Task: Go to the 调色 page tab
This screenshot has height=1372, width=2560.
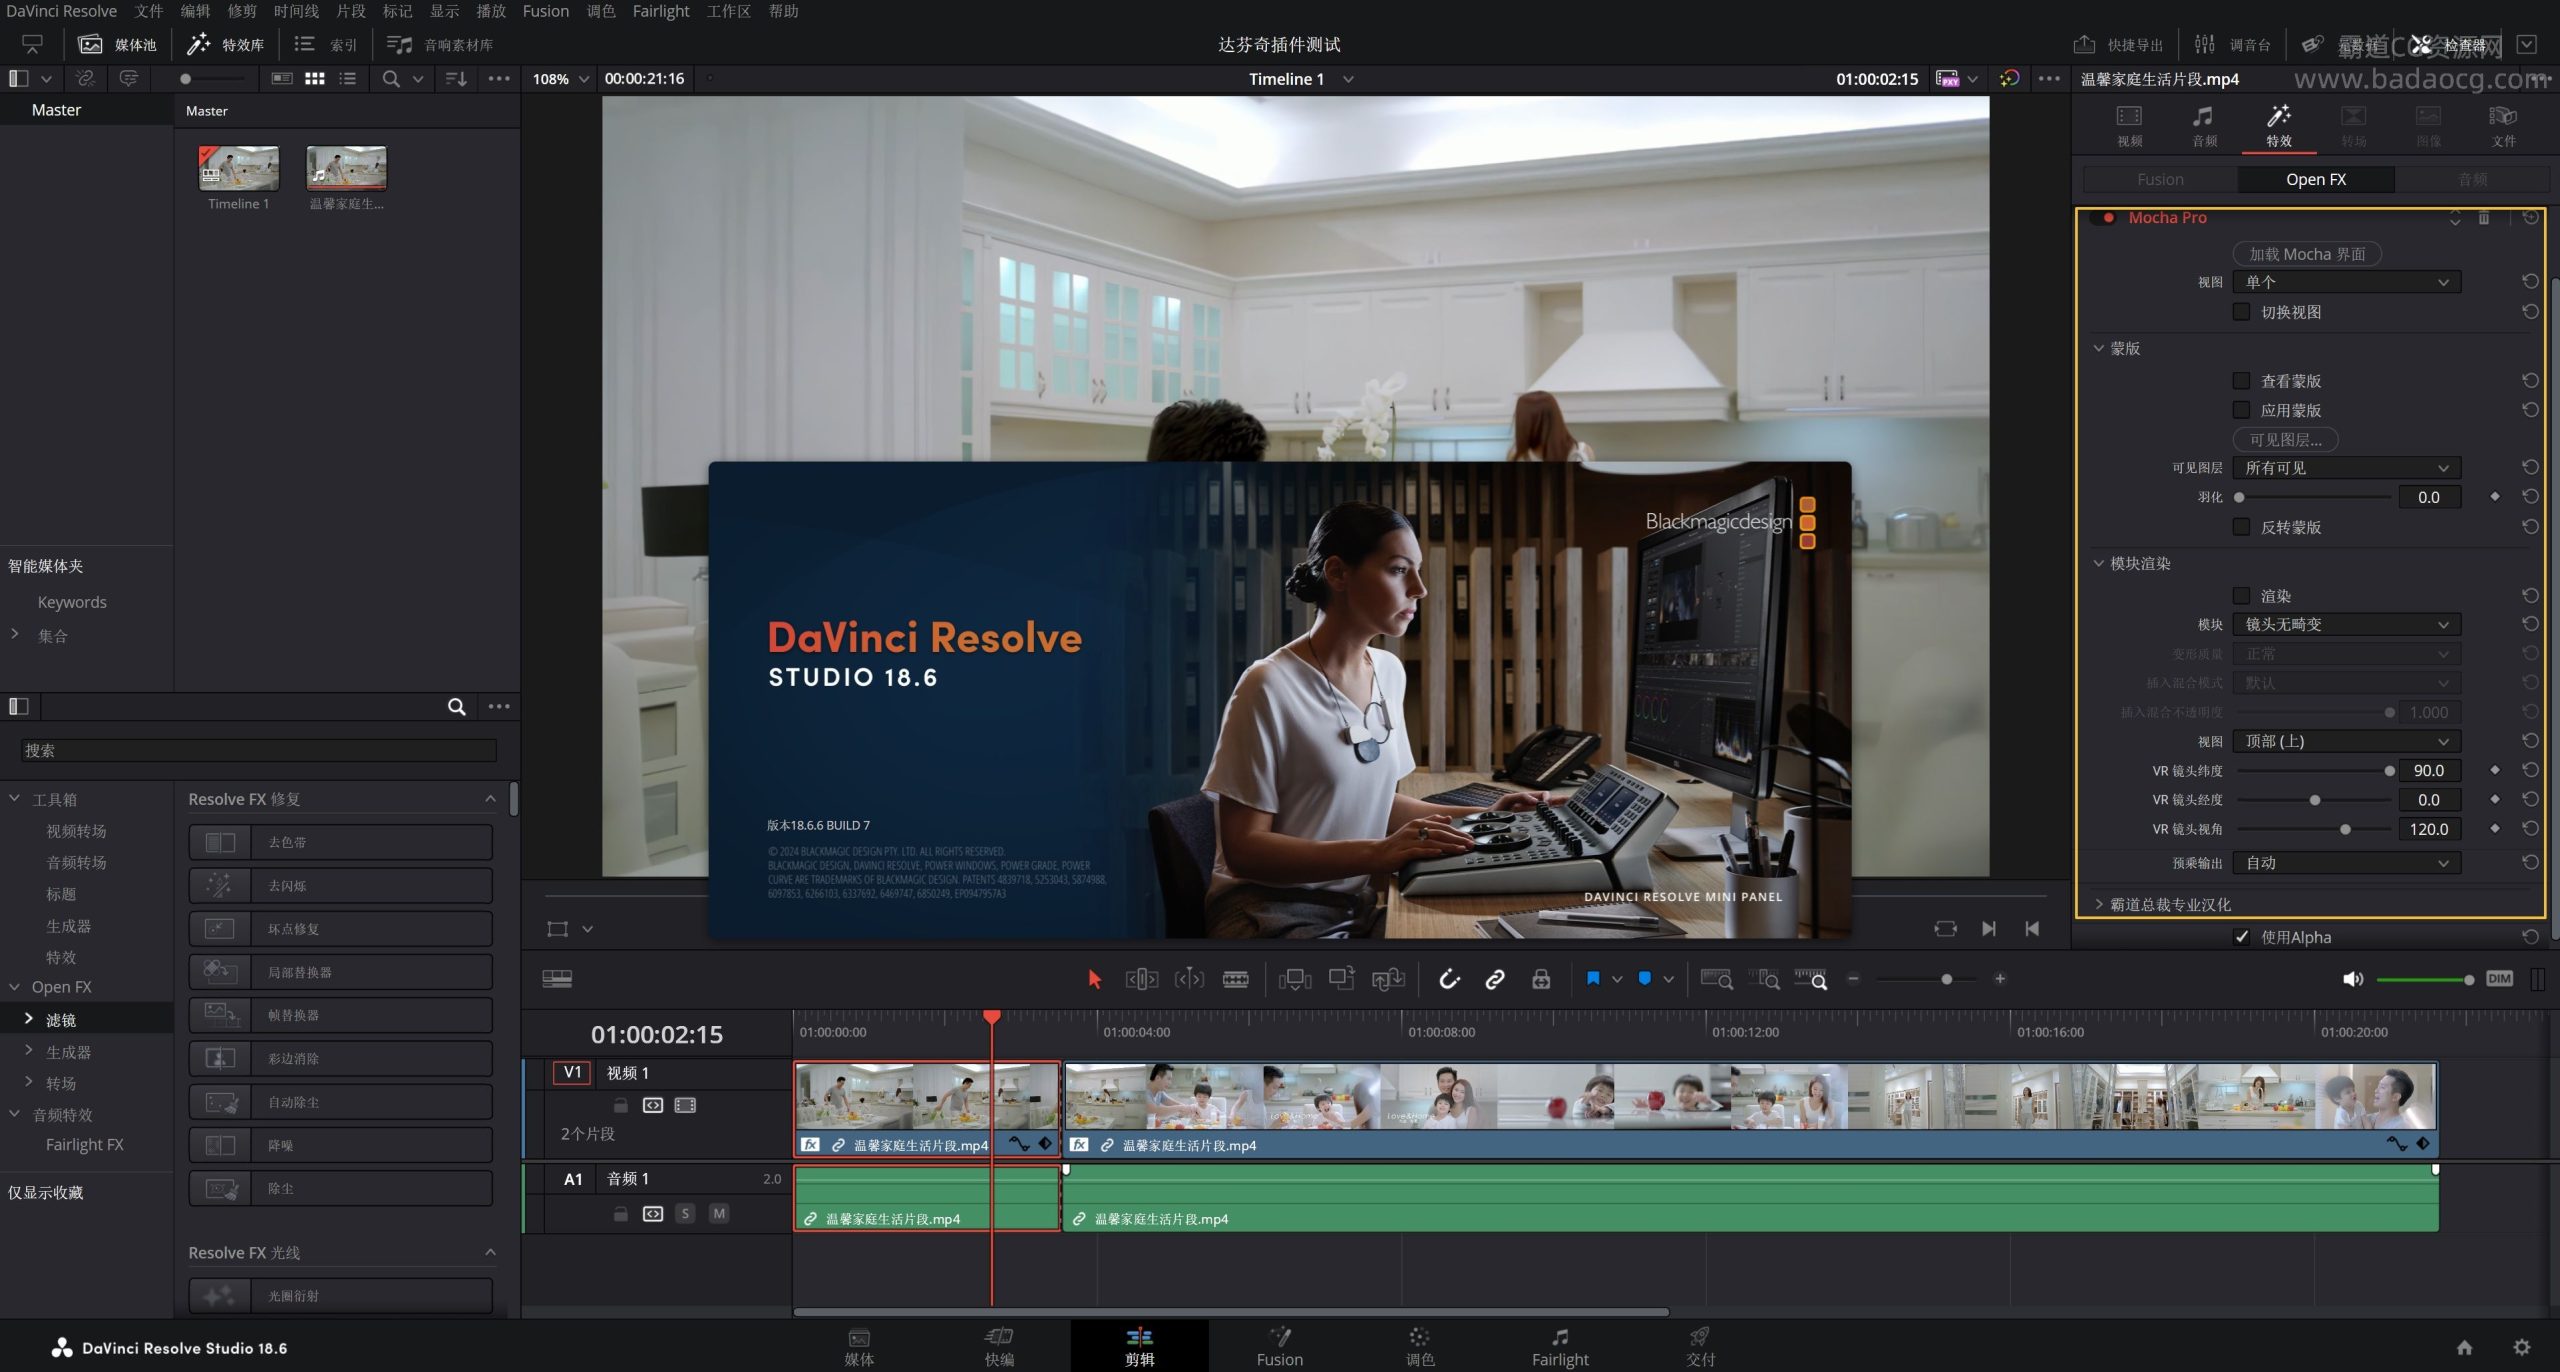Action: [1420, 1346]
